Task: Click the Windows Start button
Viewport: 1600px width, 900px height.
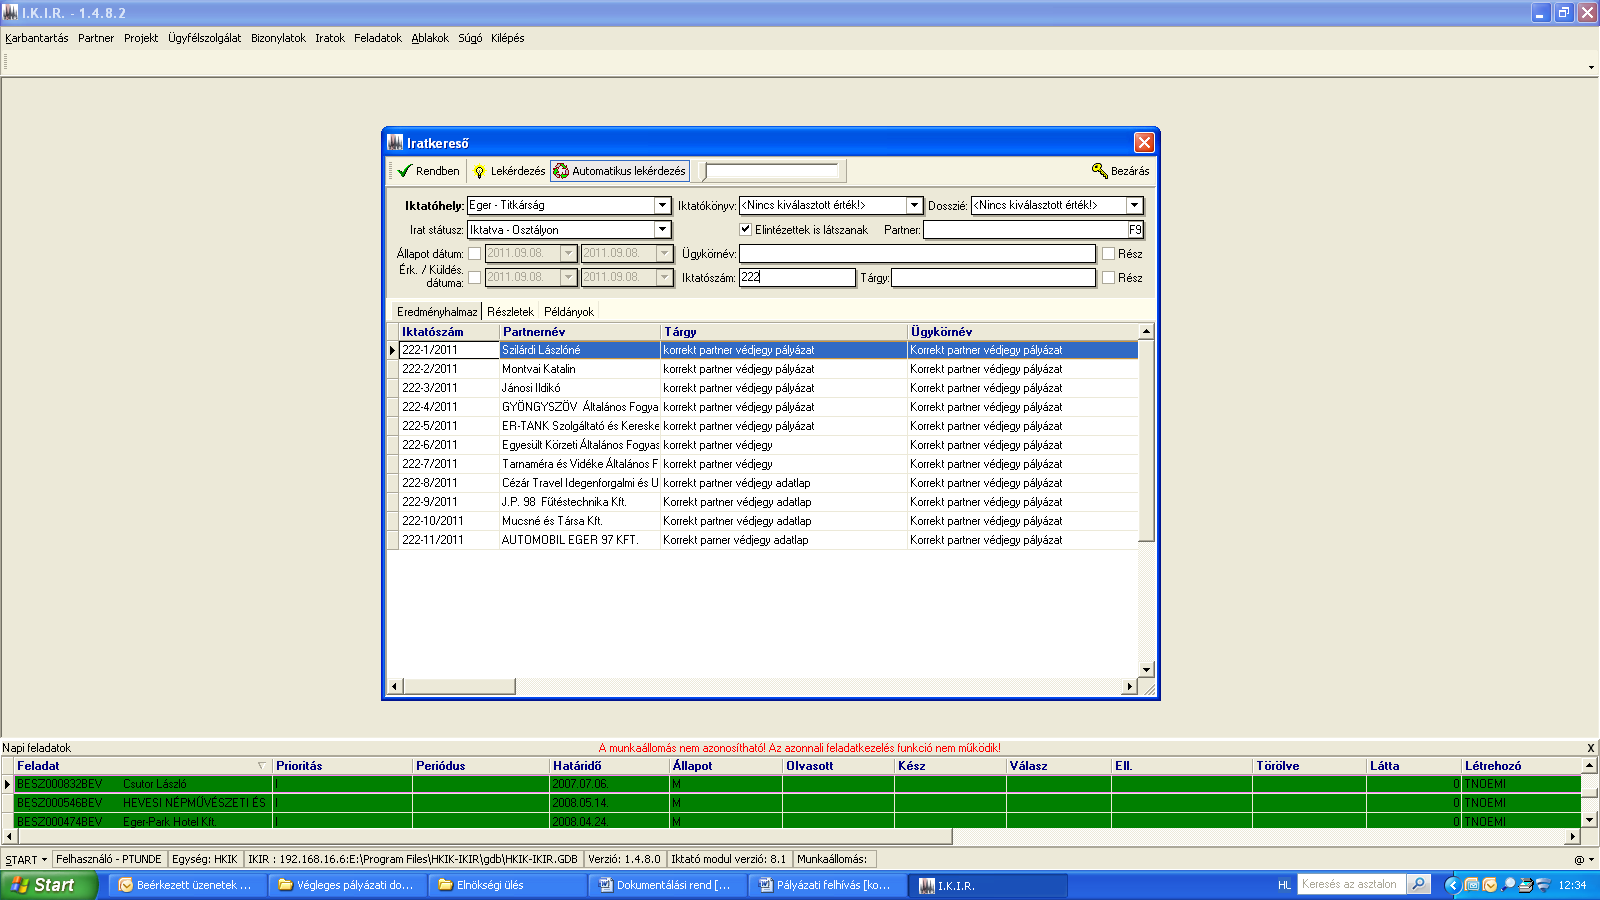Action: [x=48, y=885]
